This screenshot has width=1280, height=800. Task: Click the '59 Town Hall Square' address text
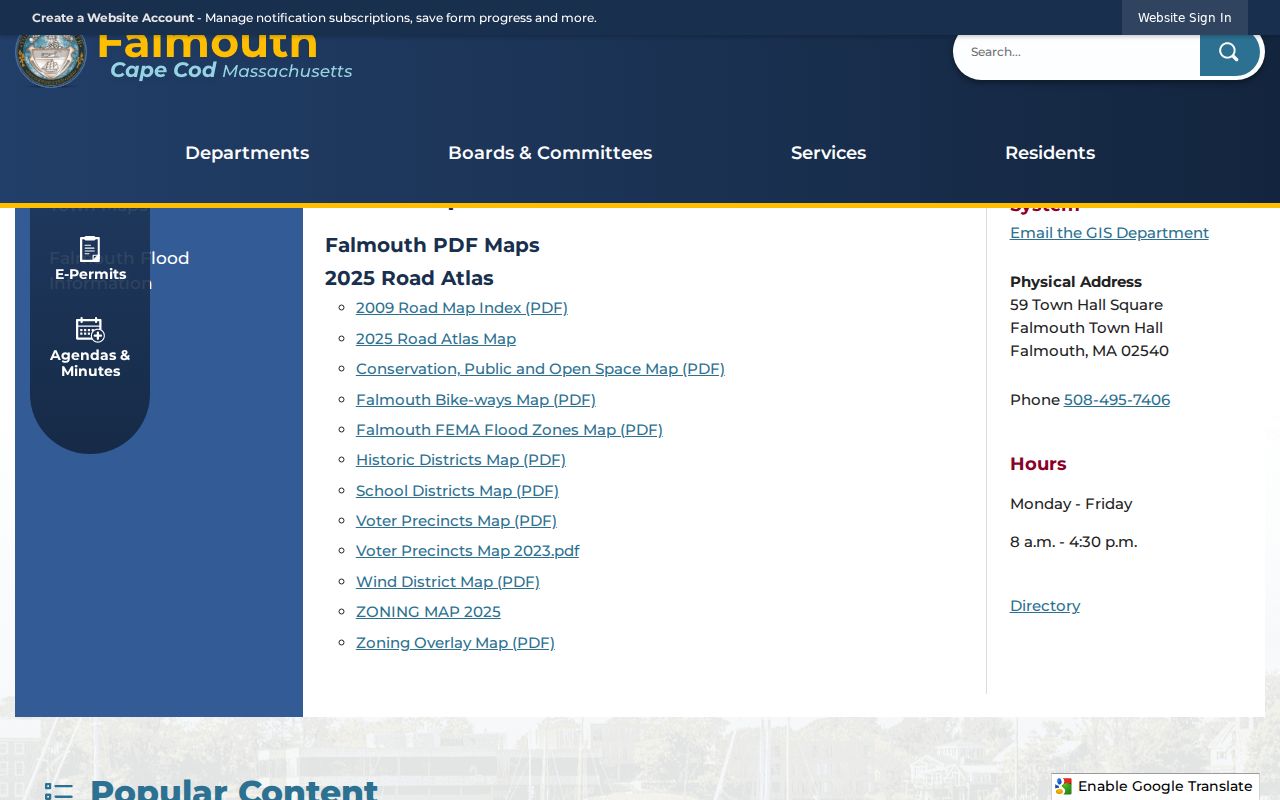1086,305
